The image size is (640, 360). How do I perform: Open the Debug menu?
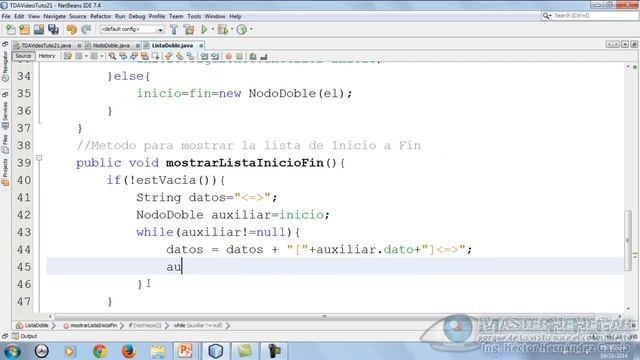pos(137,16)
